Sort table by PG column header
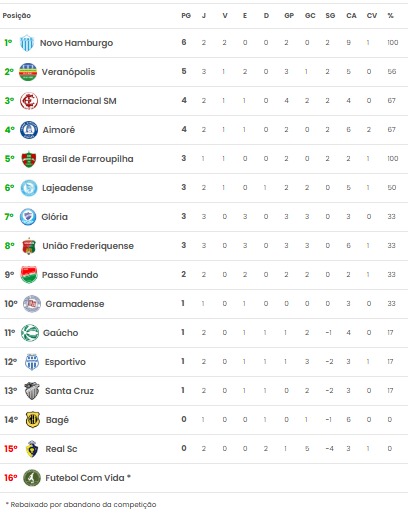This screenshot has width=409, height=518. point(186,15)
